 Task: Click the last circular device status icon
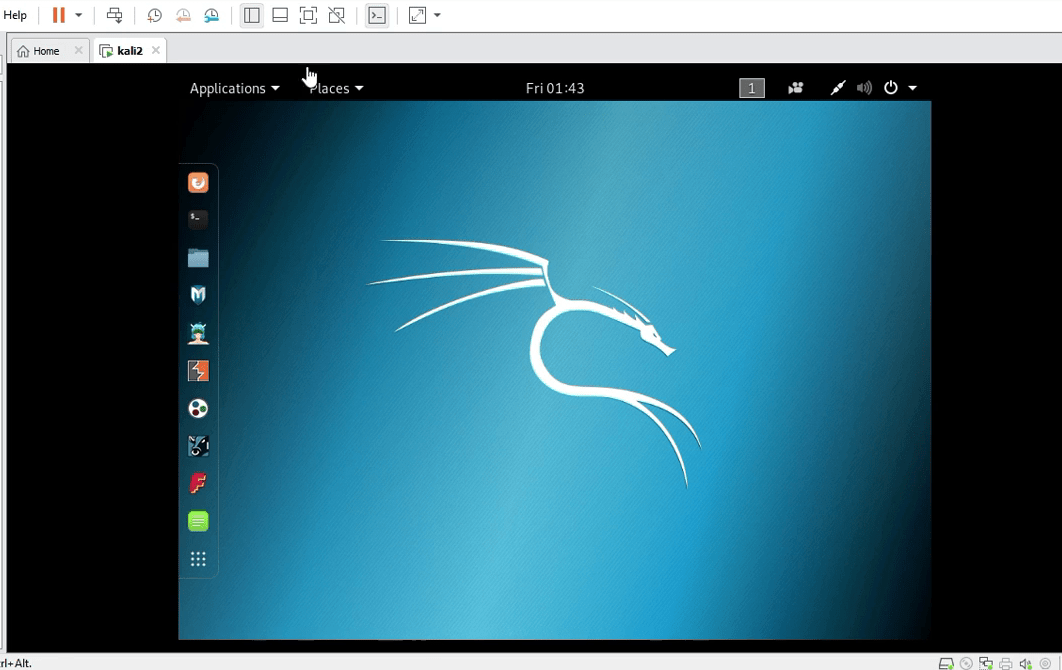click(1045, 663)
